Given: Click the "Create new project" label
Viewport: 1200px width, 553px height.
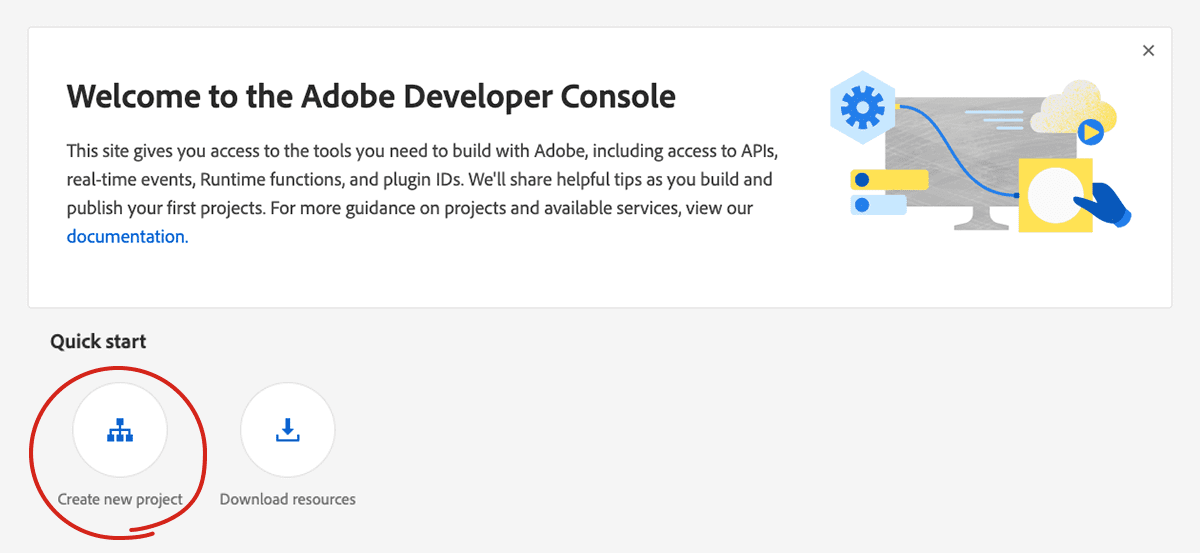Looking at the screenshot, I should (120, 499).
